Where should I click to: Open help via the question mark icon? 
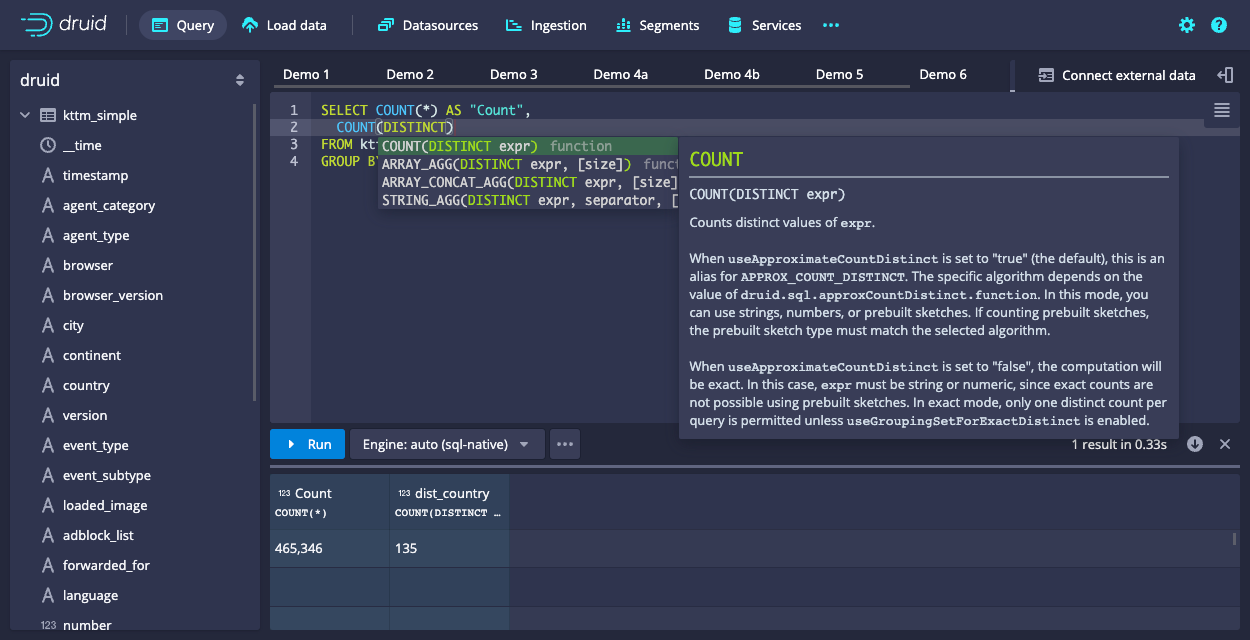click(1218, 25)
